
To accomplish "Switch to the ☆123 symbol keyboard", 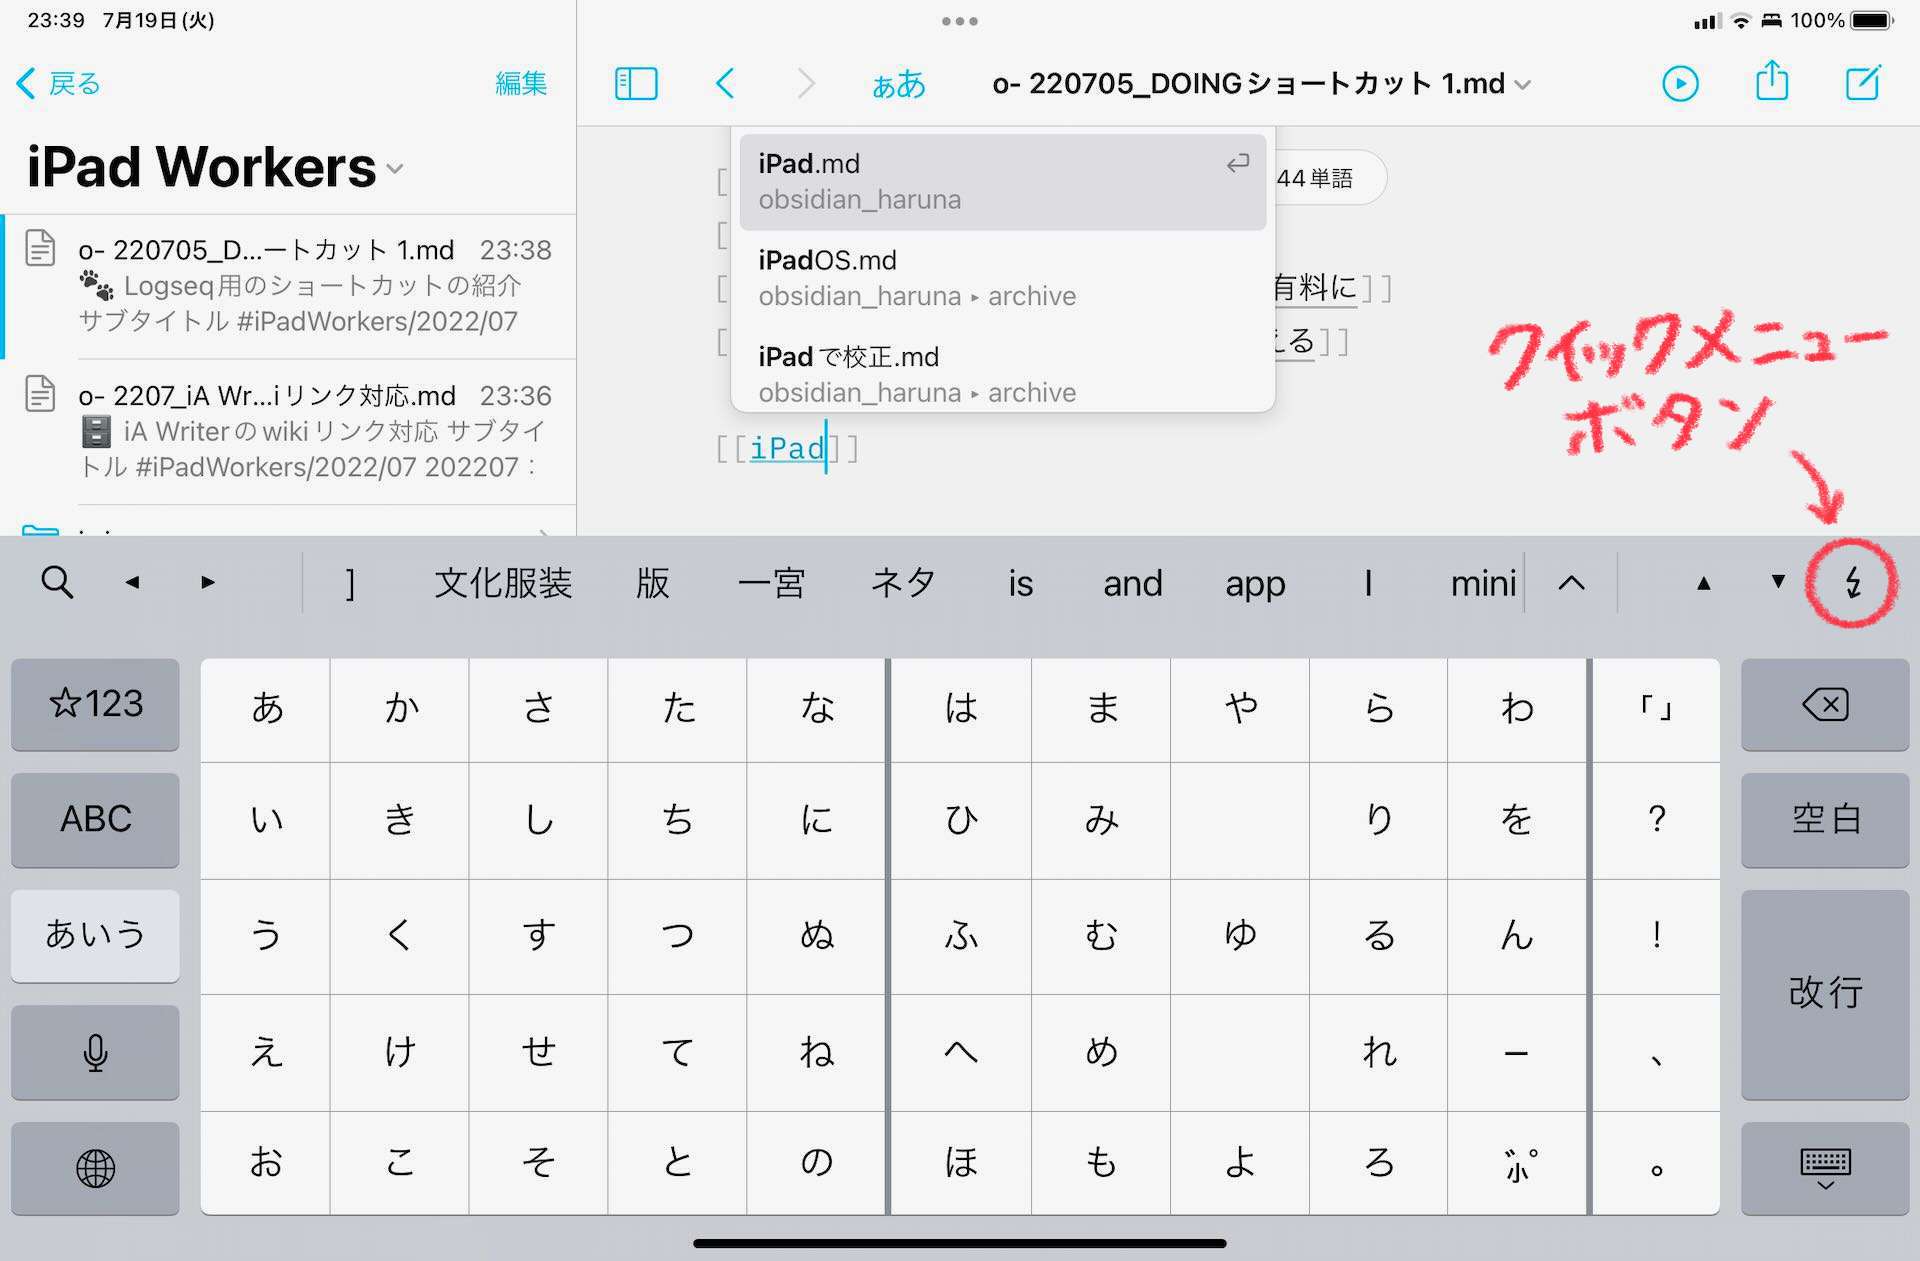I will (95, 704).
